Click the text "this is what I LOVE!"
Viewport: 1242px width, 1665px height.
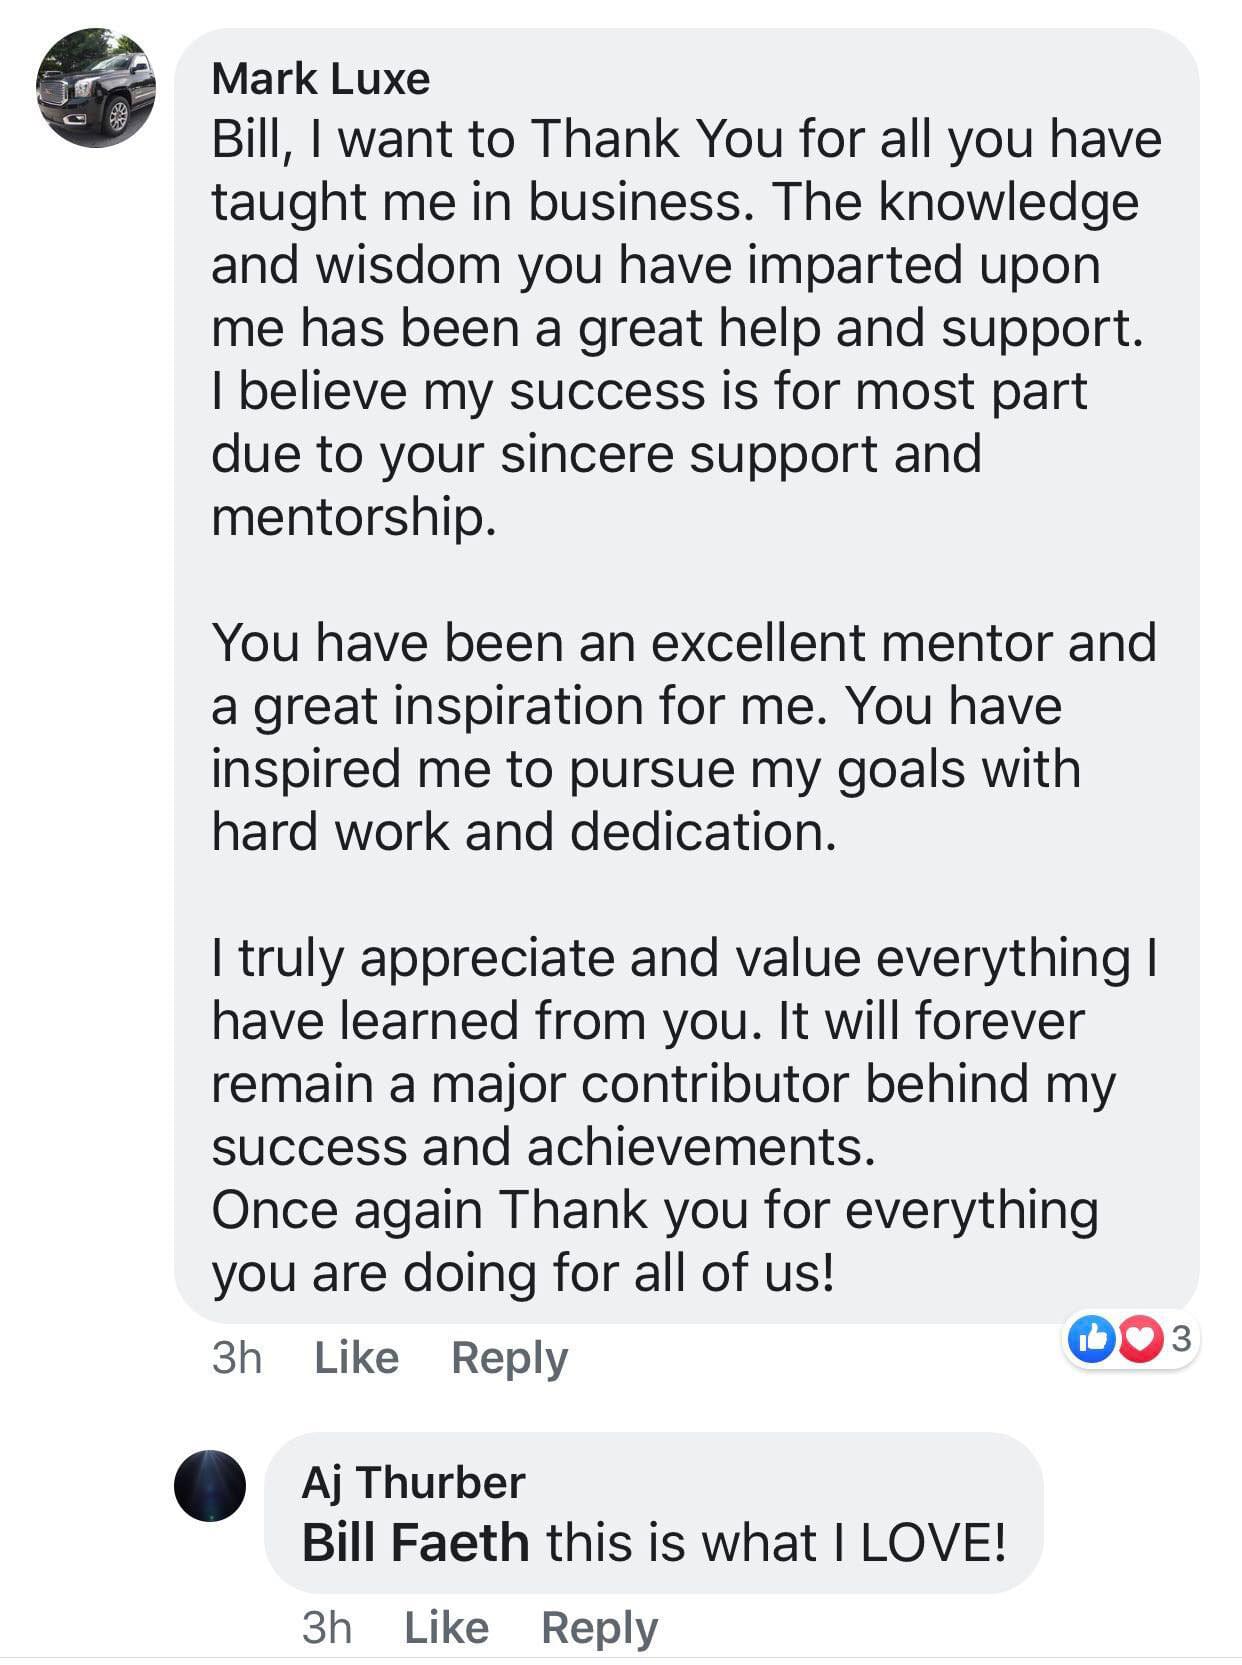[x=776, y=1542]
